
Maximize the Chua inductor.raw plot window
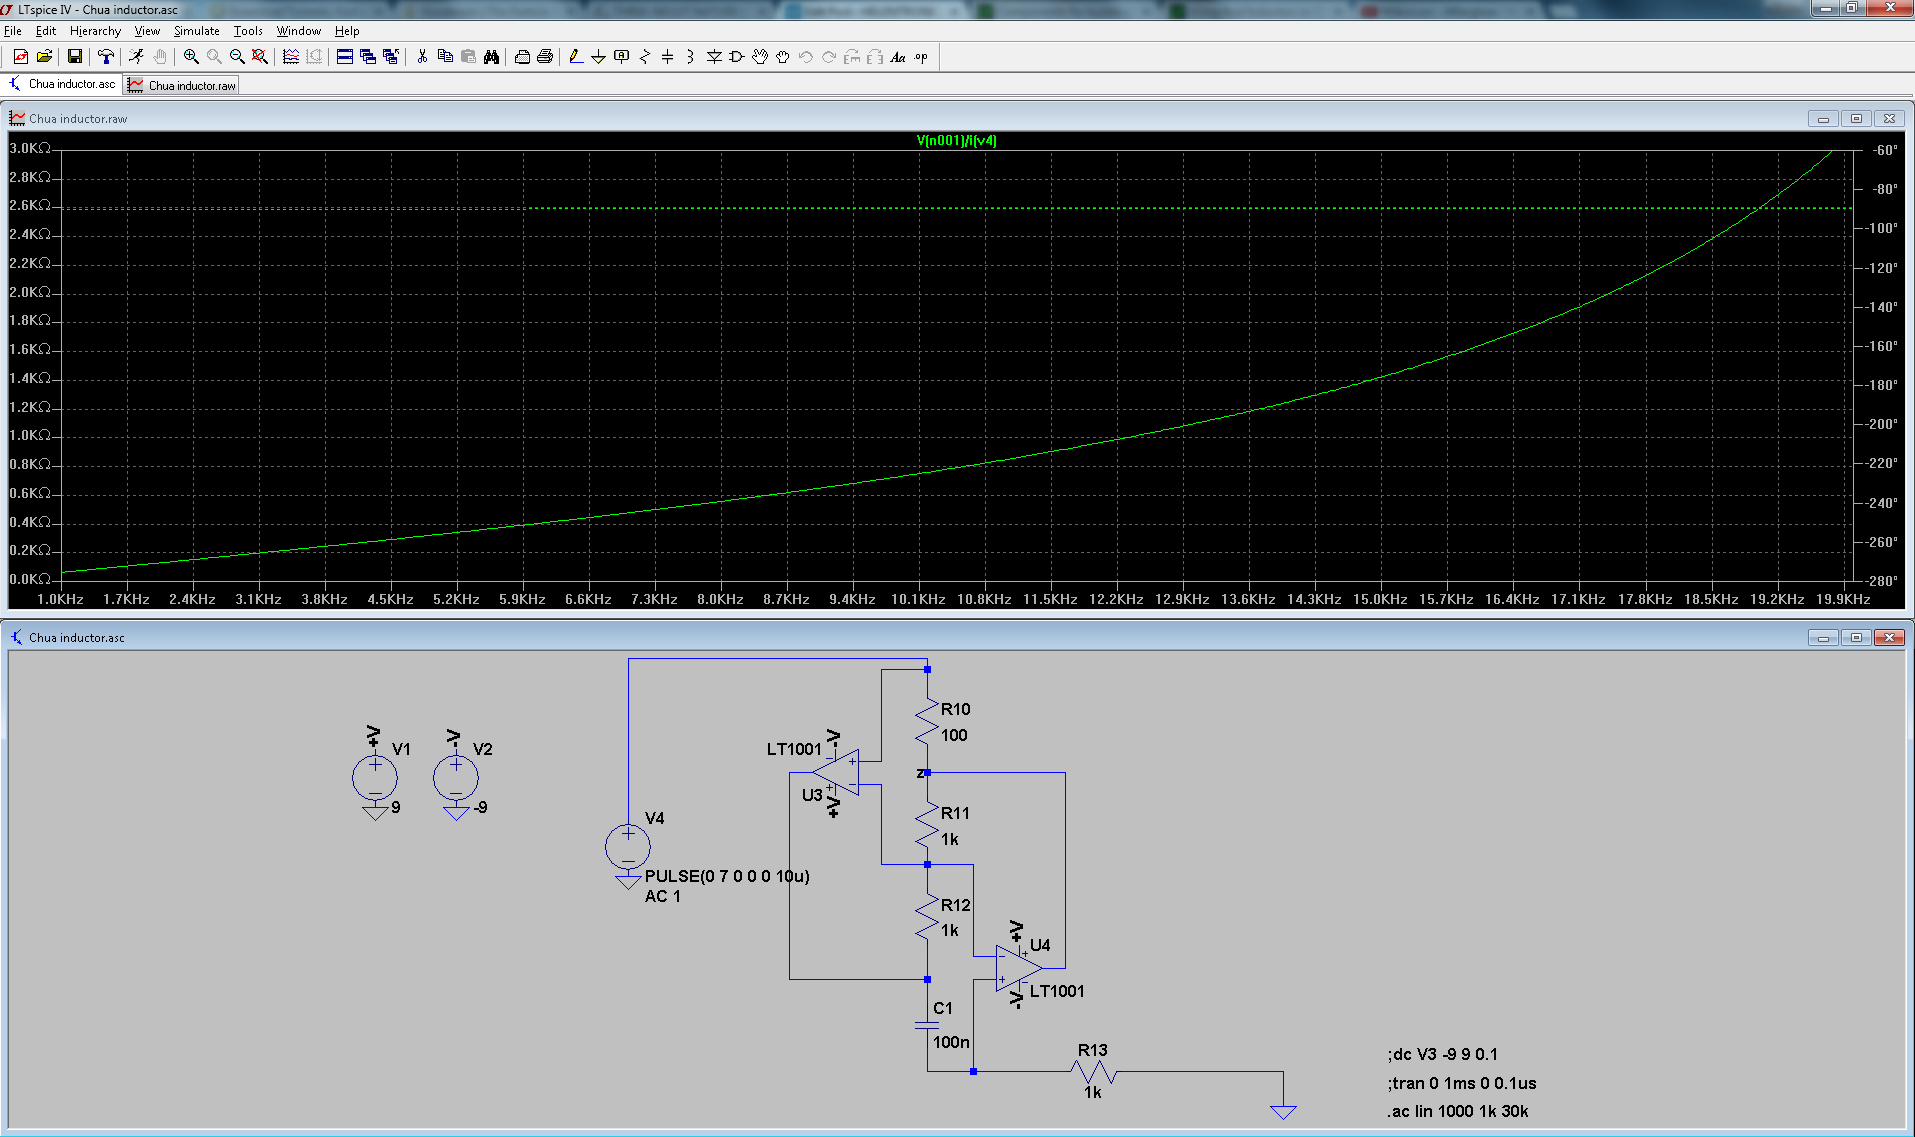pyautogui.click(x=1856, y=119)
